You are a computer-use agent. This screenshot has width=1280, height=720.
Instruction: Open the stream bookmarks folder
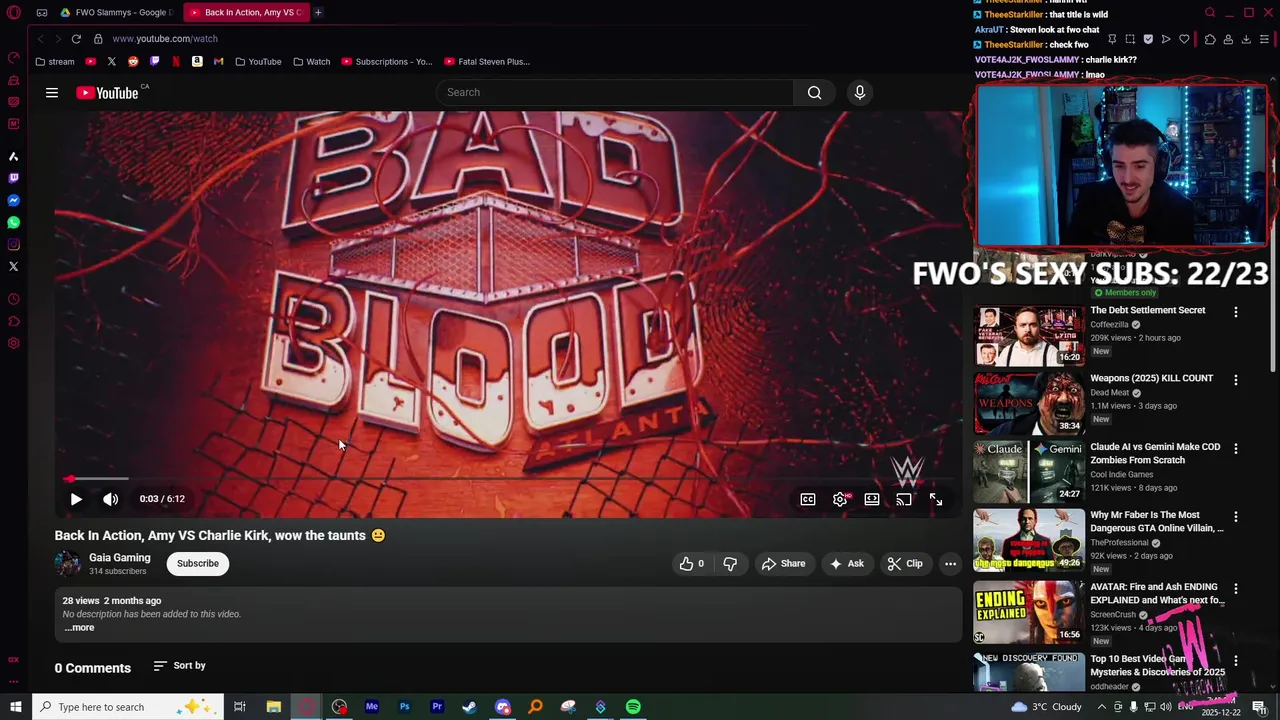[54, 62]
